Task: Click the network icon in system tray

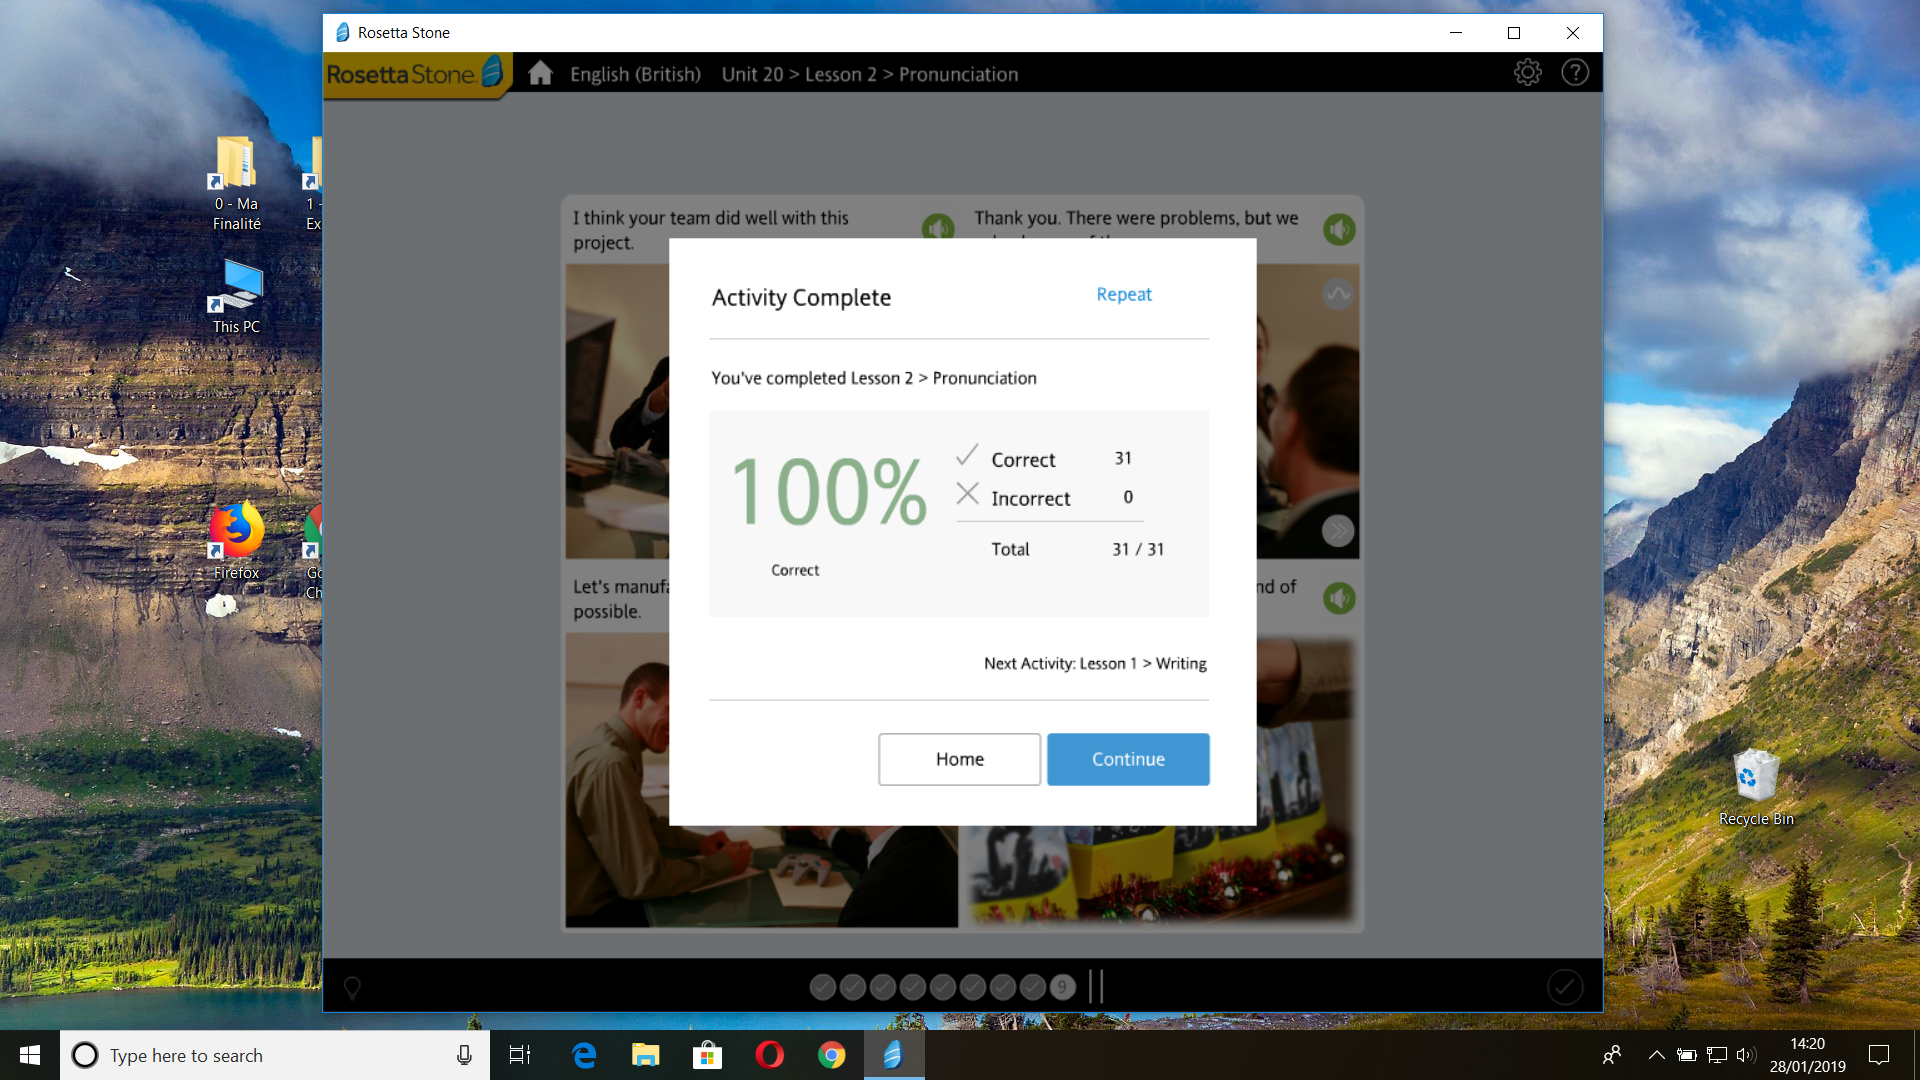Action: tap(1717, 1055)
